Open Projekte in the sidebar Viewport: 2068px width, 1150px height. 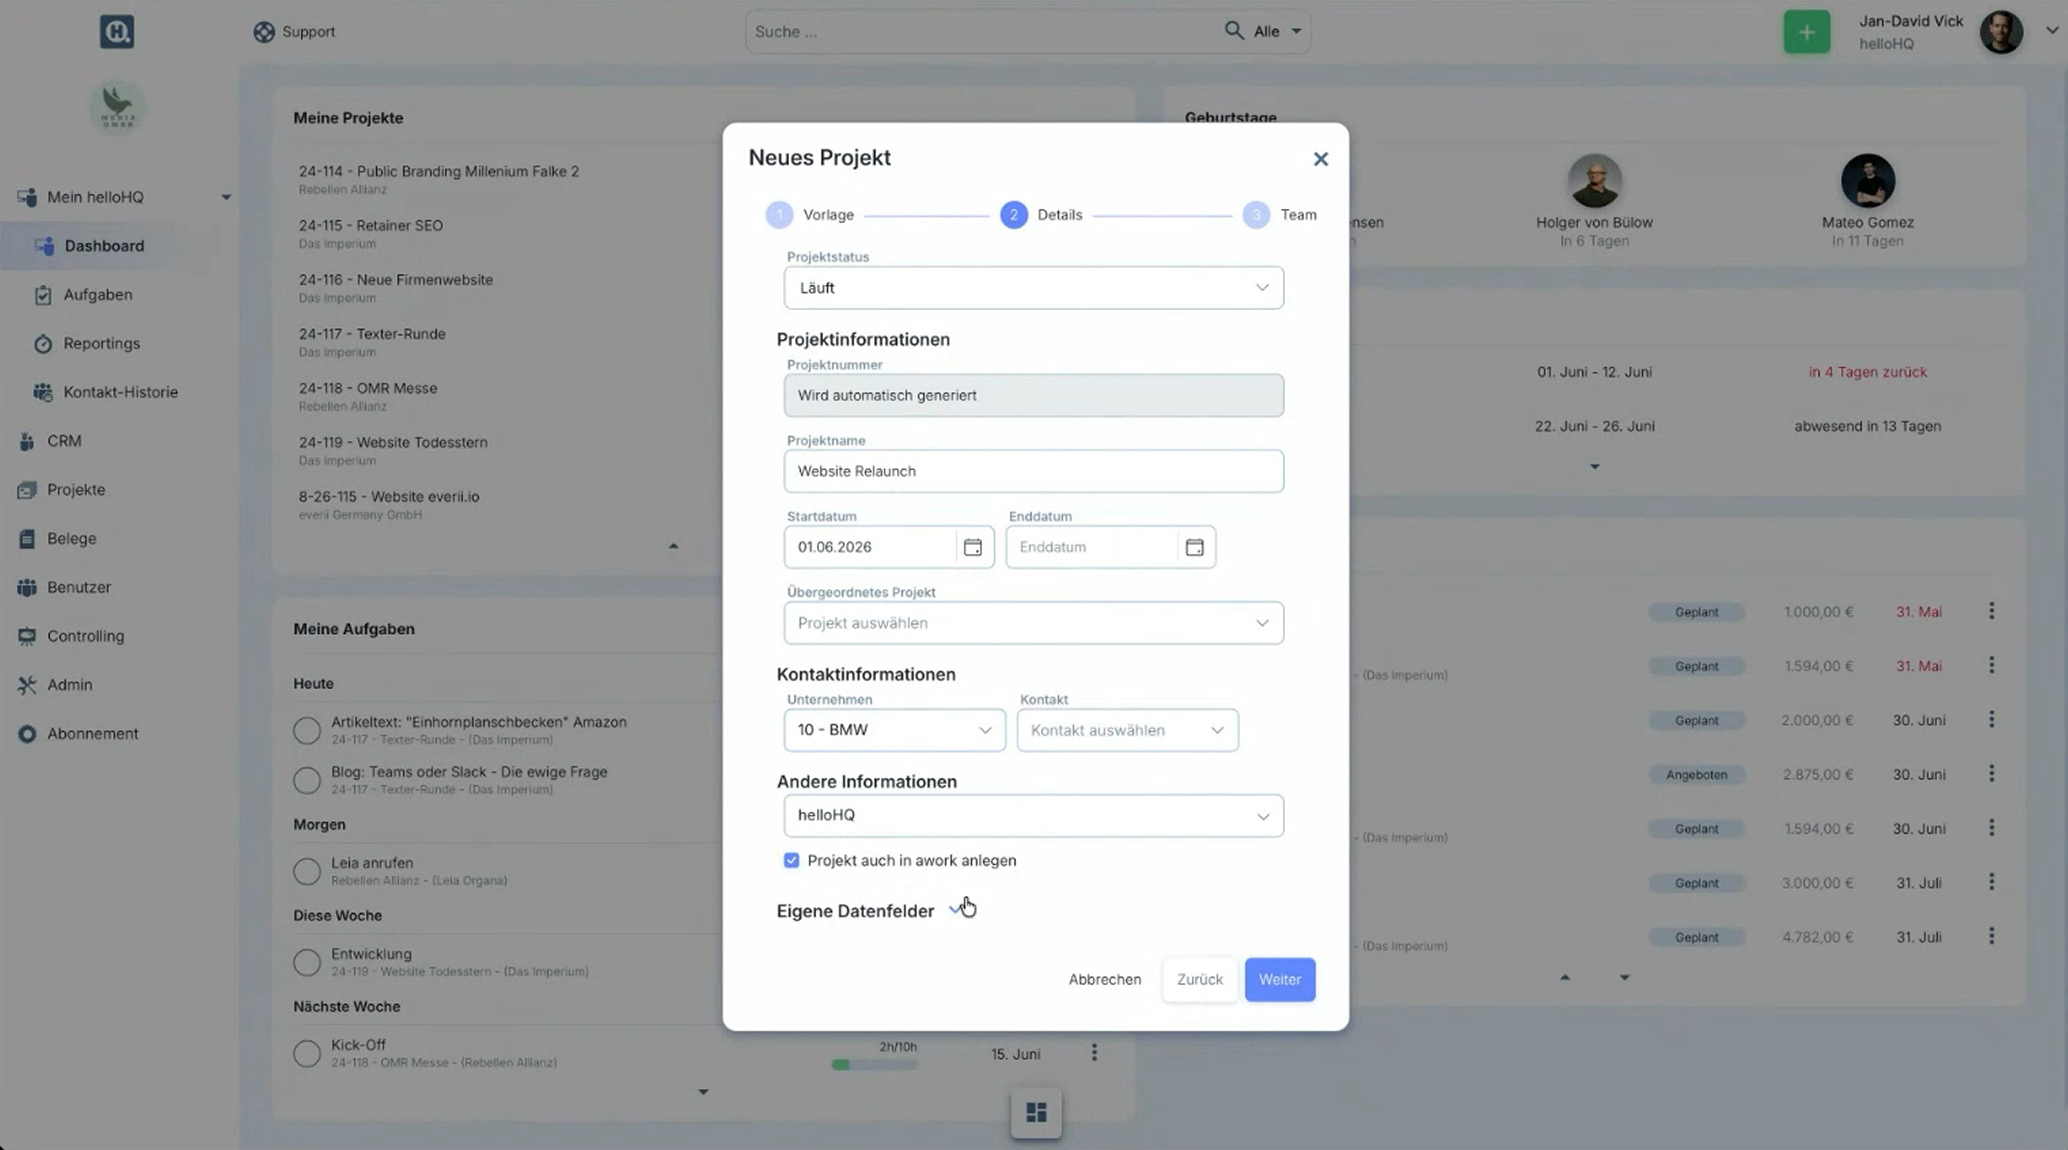pos(76,490)
